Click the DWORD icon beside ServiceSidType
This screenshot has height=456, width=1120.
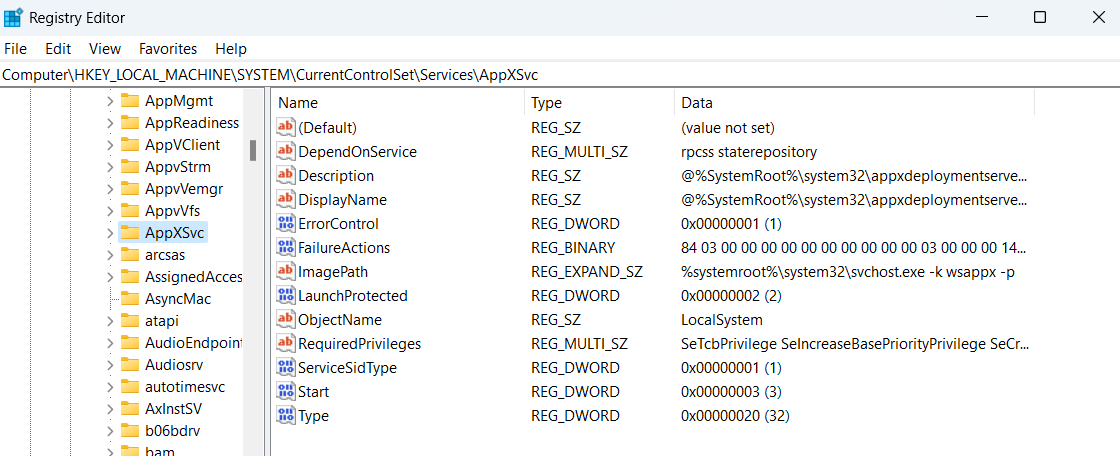click(x=286, y=368)
